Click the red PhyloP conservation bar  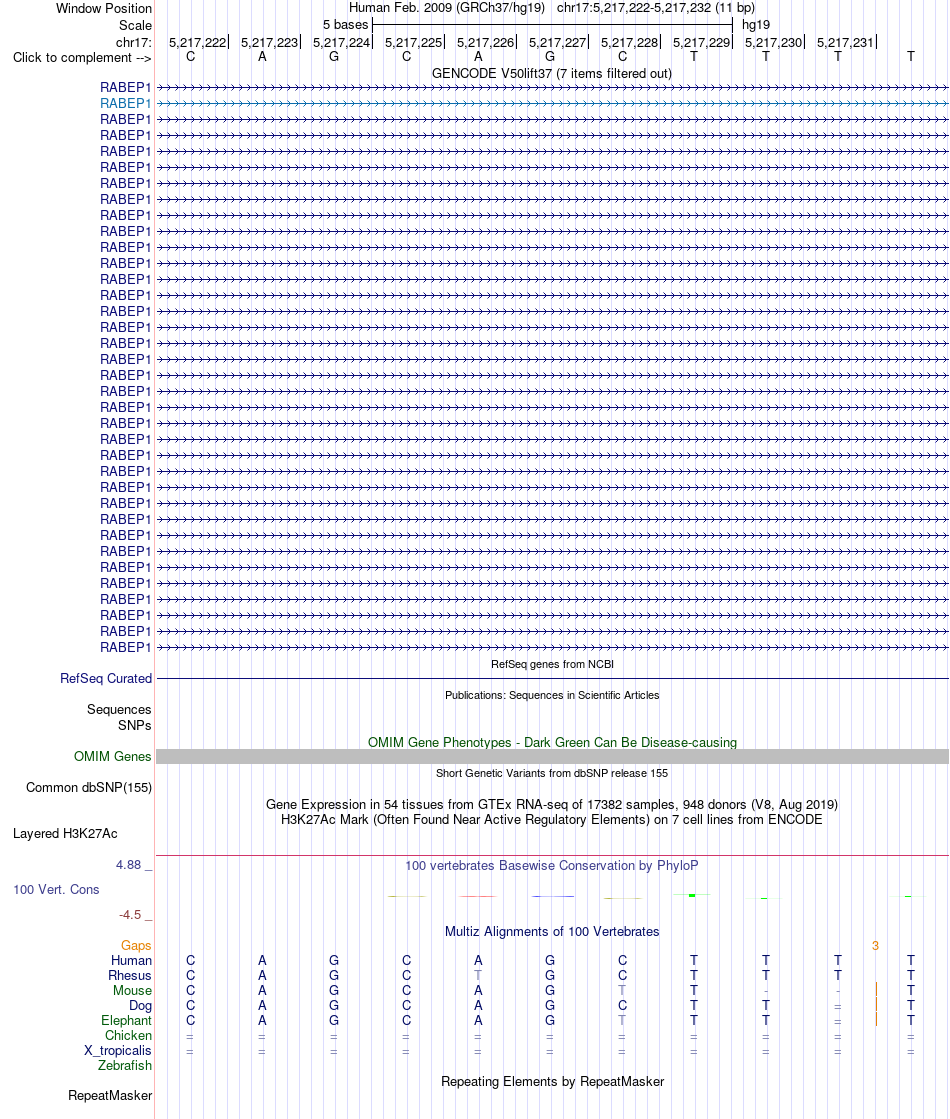tap(478, 896)
